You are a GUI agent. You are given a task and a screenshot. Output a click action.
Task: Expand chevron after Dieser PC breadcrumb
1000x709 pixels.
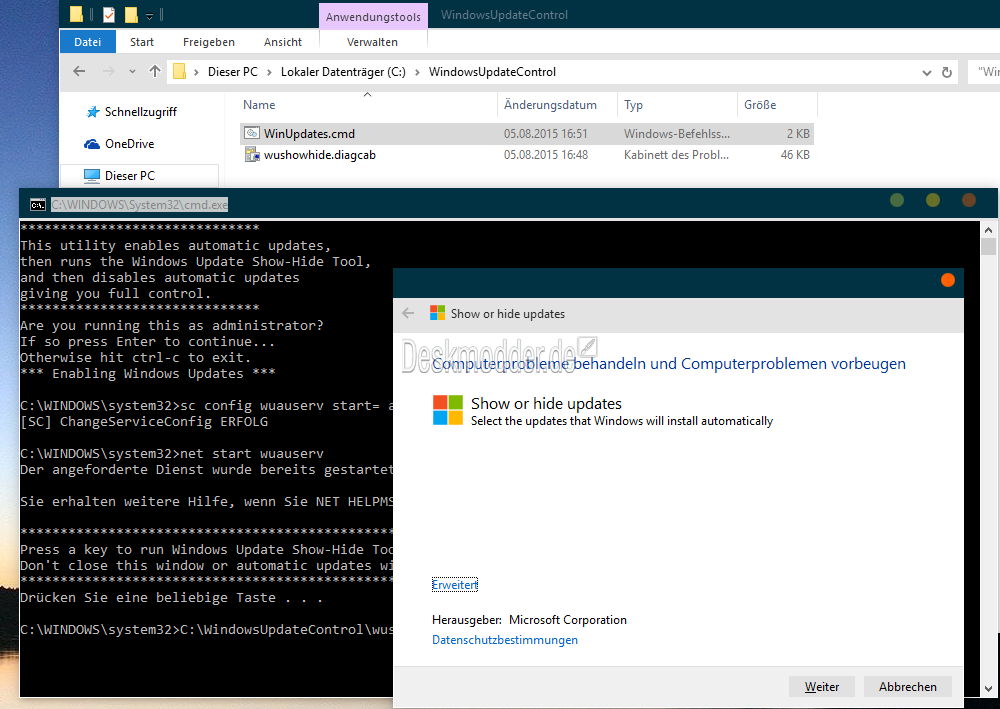(x=268, y=72)
